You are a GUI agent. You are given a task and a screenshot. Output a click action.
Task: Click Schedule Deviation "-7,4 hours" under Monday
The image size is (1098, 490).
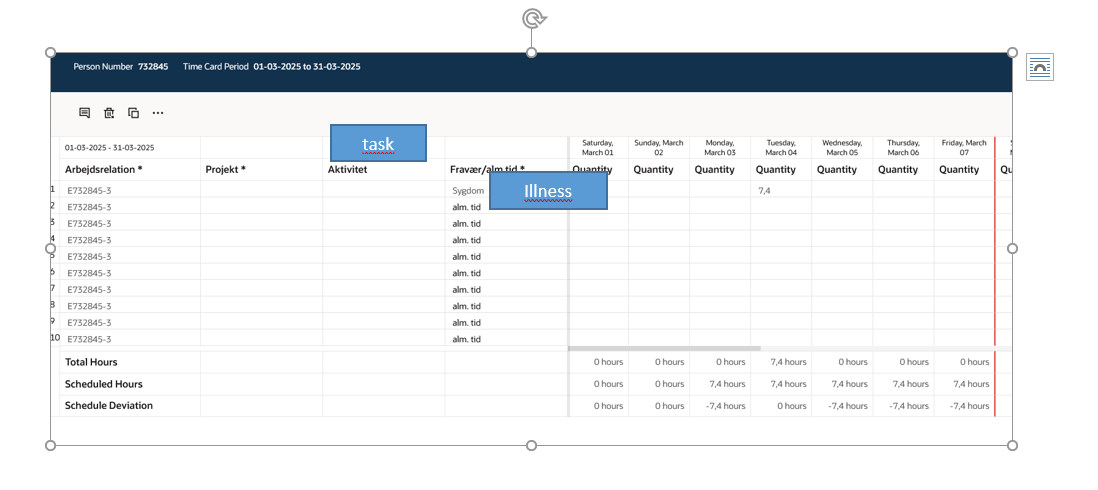pos(725,406)
